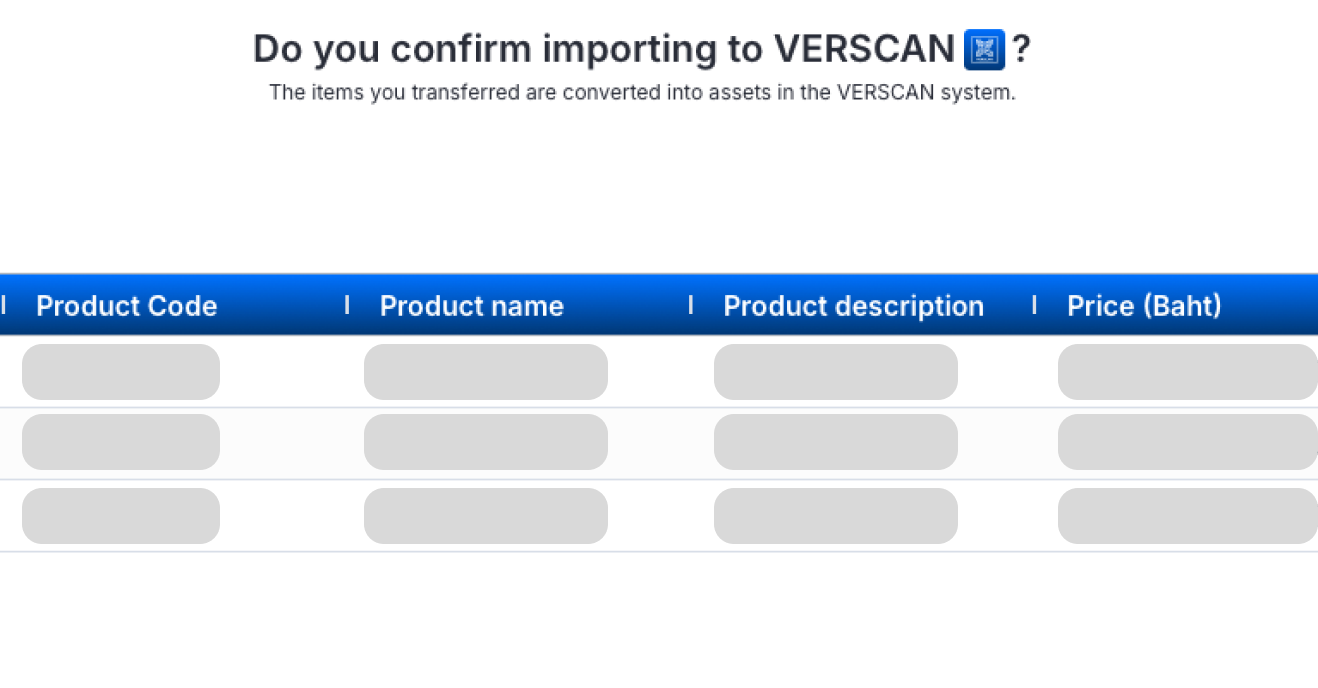Click divider before the Price (Baht) header
The width and height of the screenshot is (1318, 688).
[1034, 305]
